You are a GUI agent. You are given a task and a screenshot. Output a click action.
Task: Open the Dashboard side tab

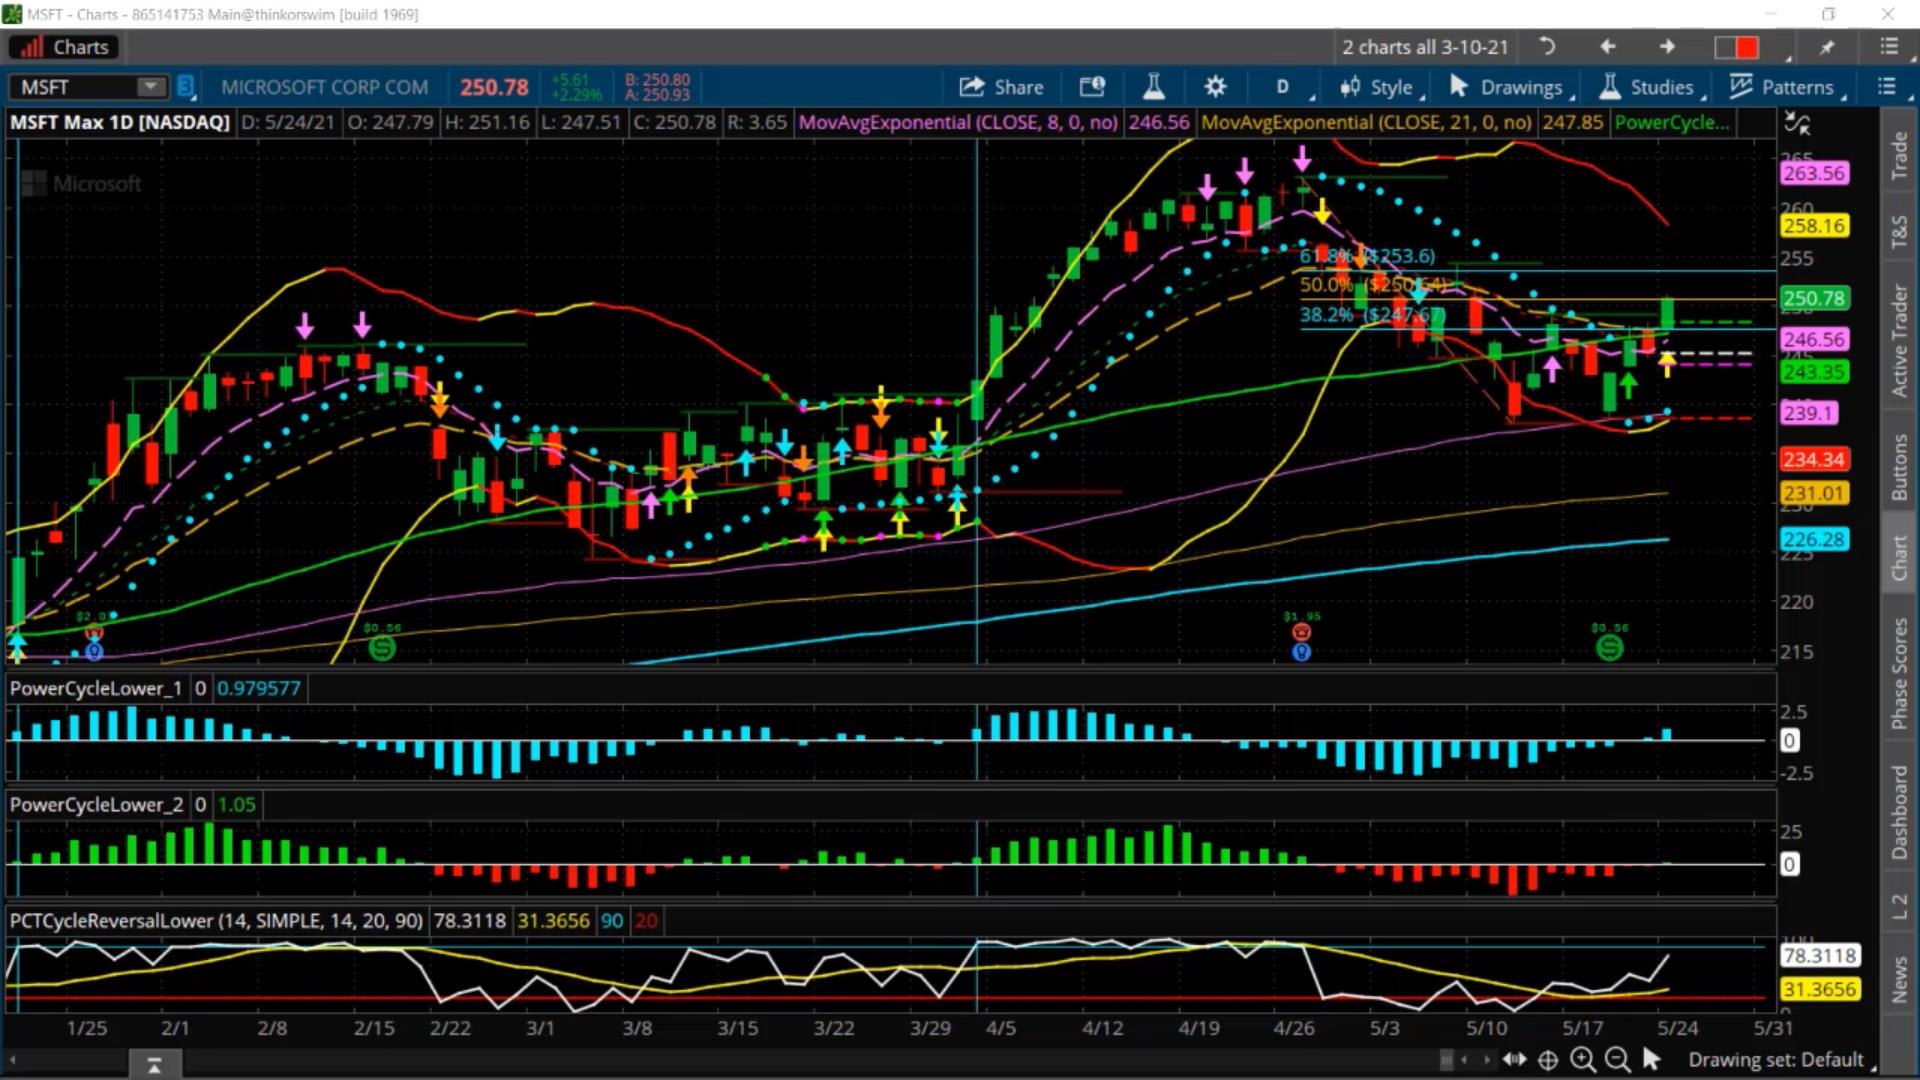pyautogui.click(x=1899, y=811)
